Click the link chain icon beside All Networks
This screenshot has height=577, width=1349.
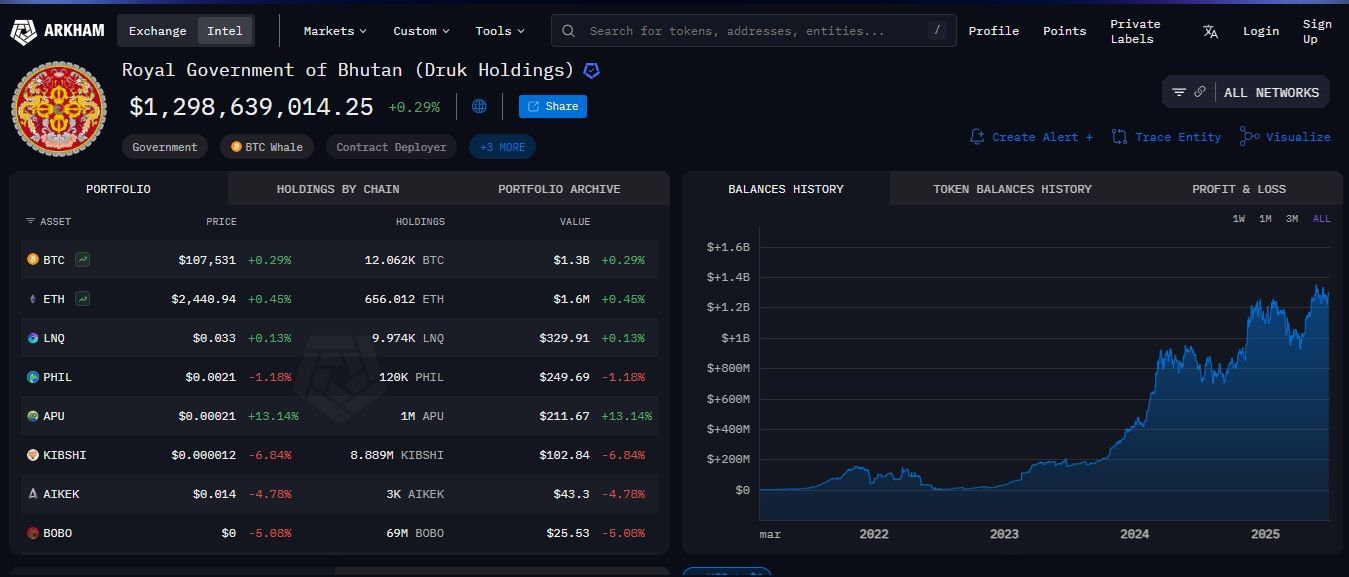[1200, 92]
